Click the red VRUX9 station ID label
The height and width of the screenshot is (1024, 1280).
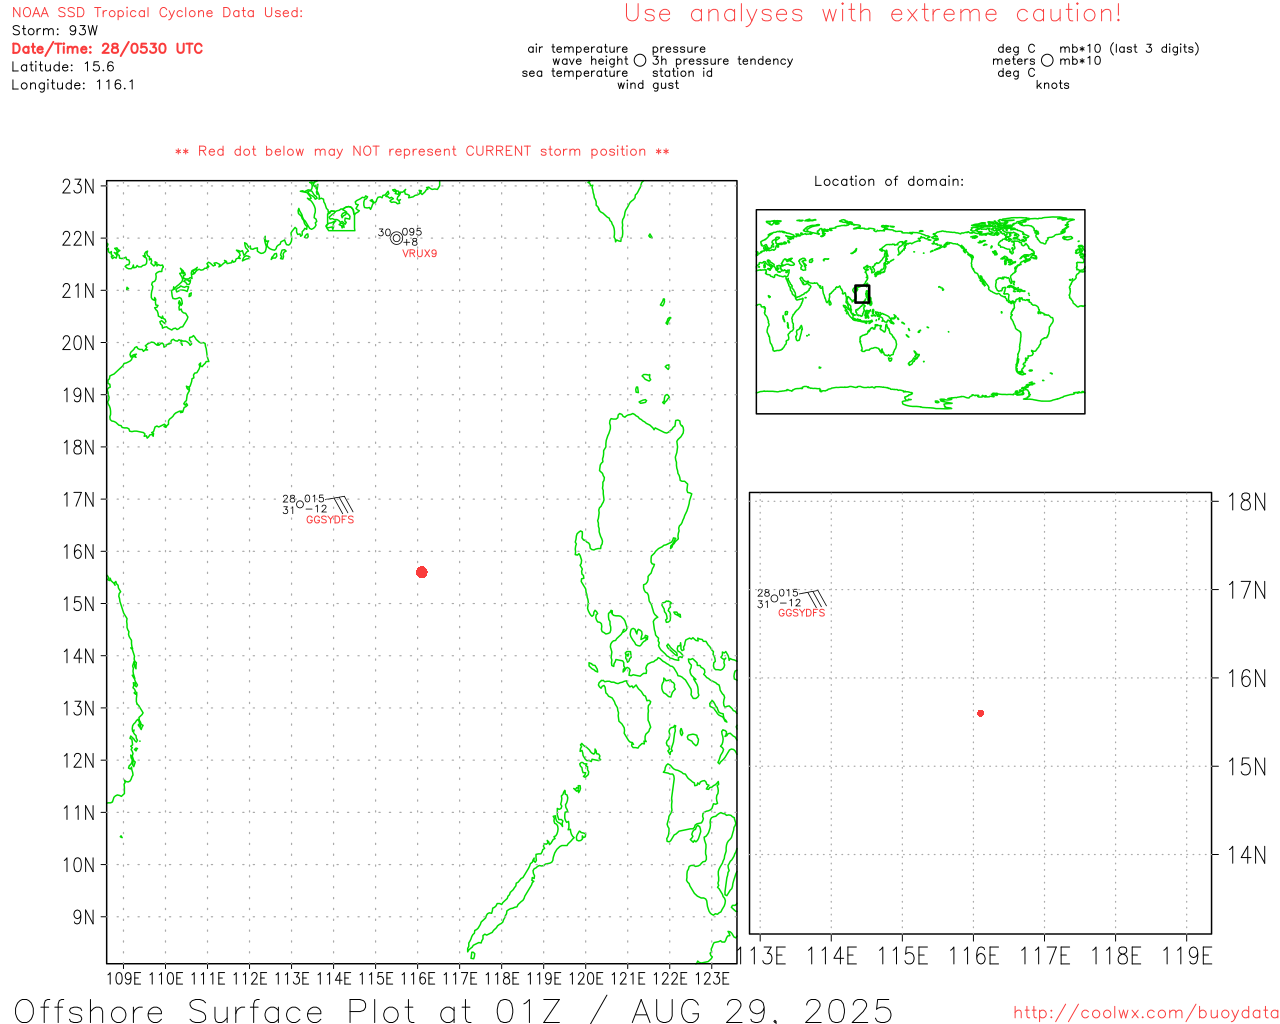pyautogui.click(x=420, y=254)
